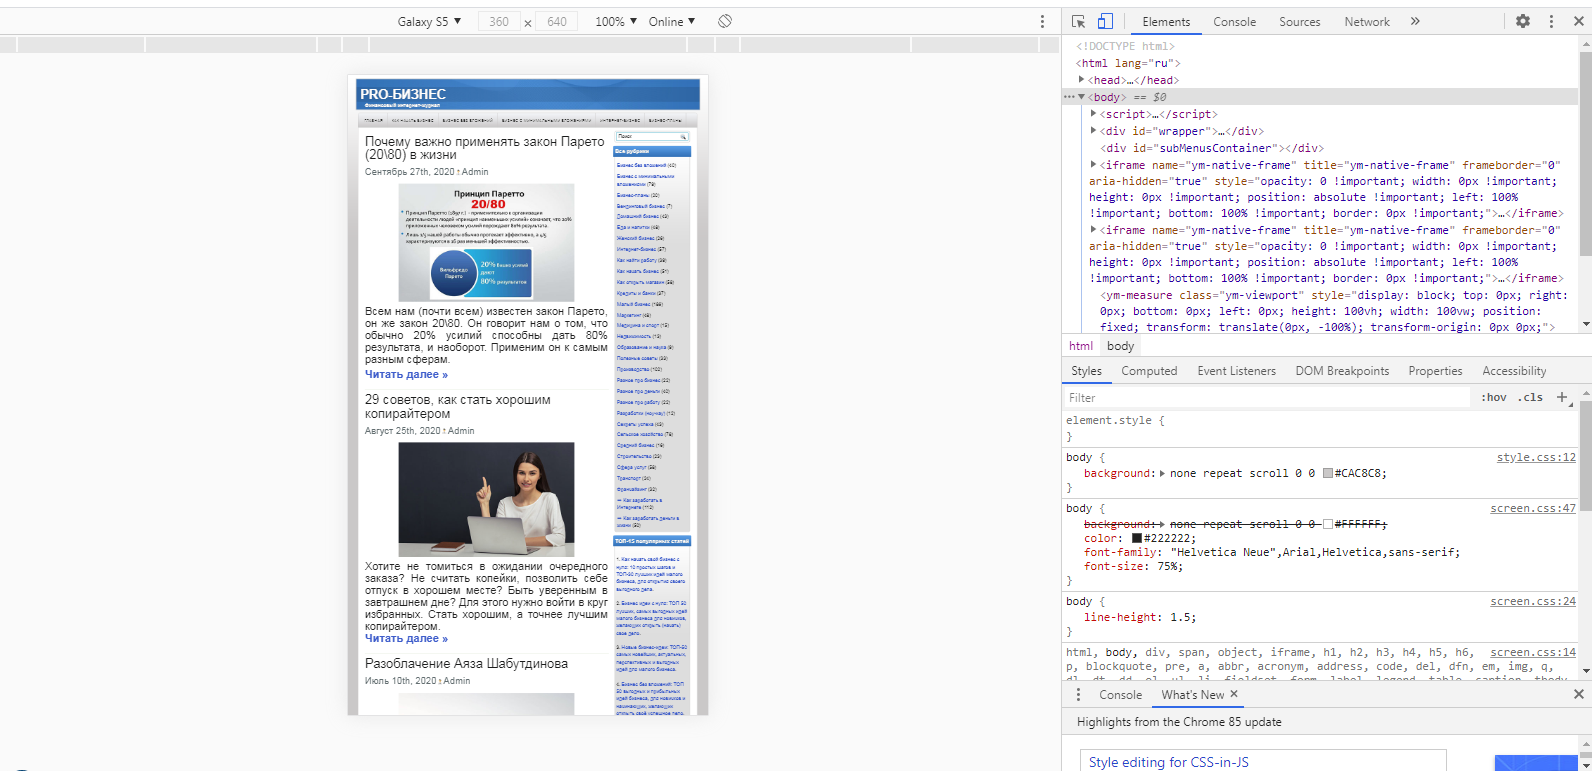Viewport: 1592px width, 771px height.
Task: Open the Online network throttling dropdown
Action: tap(671, 21)
